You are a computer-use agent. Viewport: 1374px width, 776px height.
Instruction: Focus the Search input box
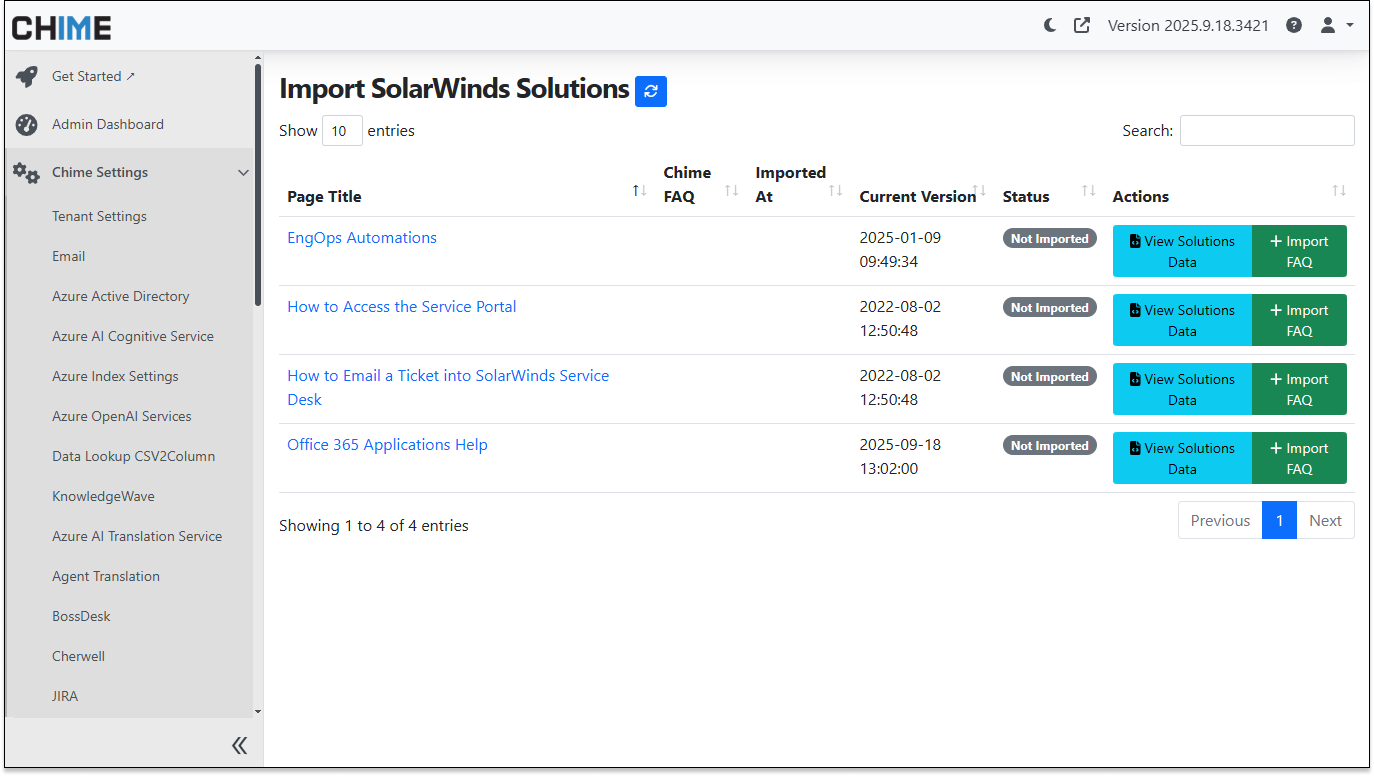(1267, 131)
